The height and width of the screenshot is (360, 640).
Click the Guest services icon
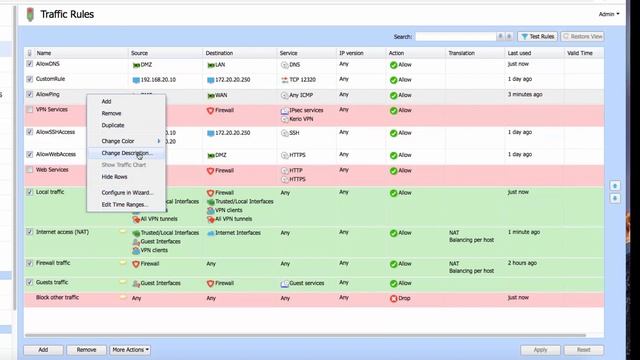click(x=284, y=283)
